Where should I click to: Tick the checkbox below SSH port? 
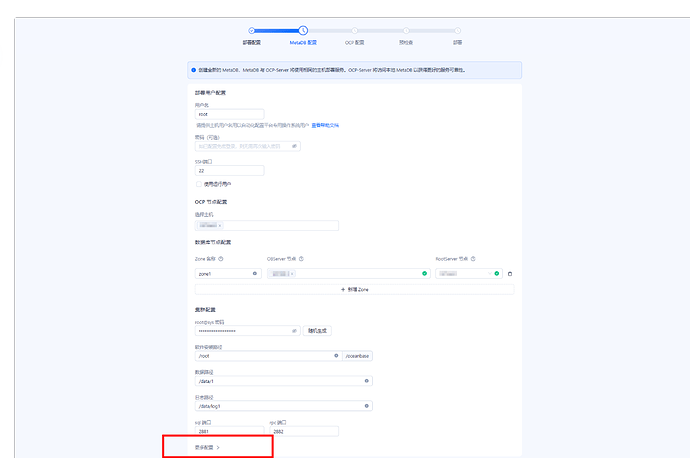point(199,184)
